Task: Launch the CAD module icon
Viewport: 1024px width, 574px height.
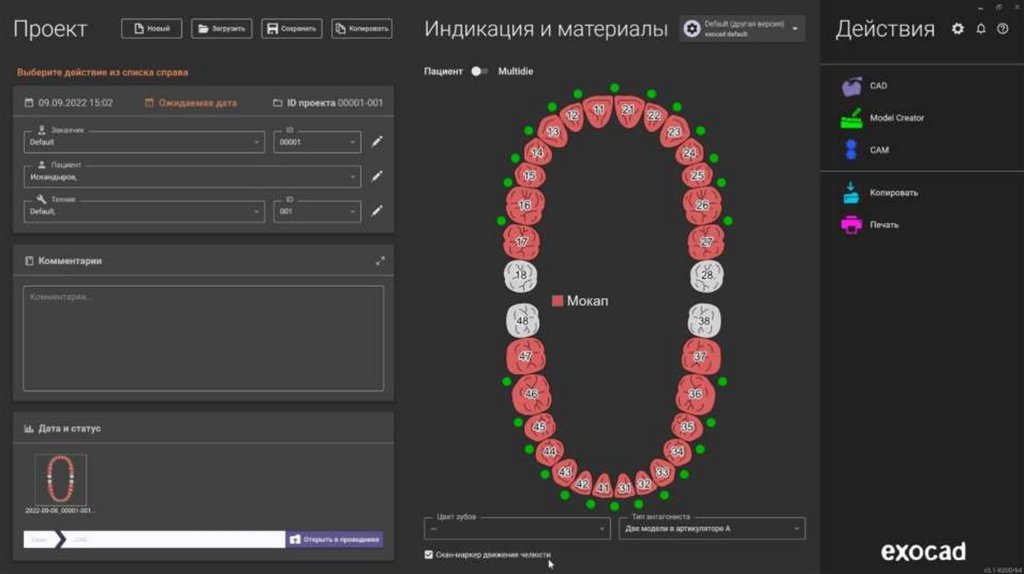Action: tap(851, 86)
